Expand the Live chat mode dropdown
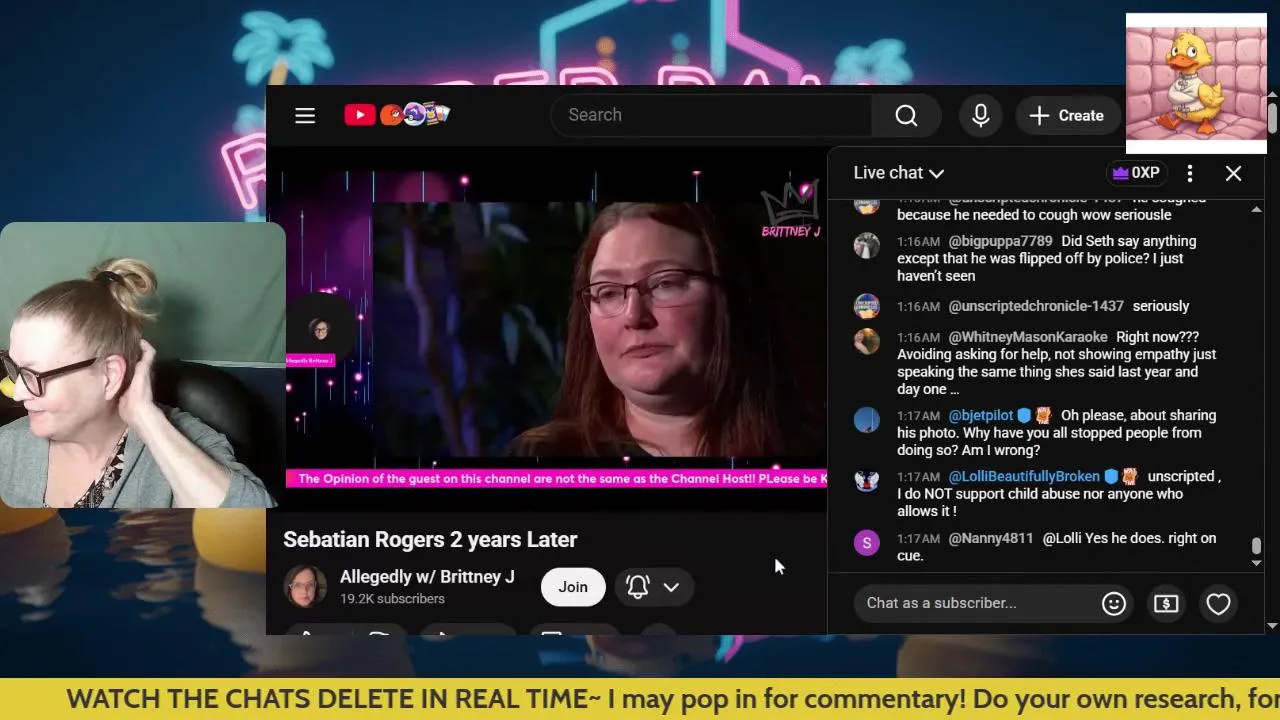Viewport: 1280px width, 720px height. click(898, 173)
